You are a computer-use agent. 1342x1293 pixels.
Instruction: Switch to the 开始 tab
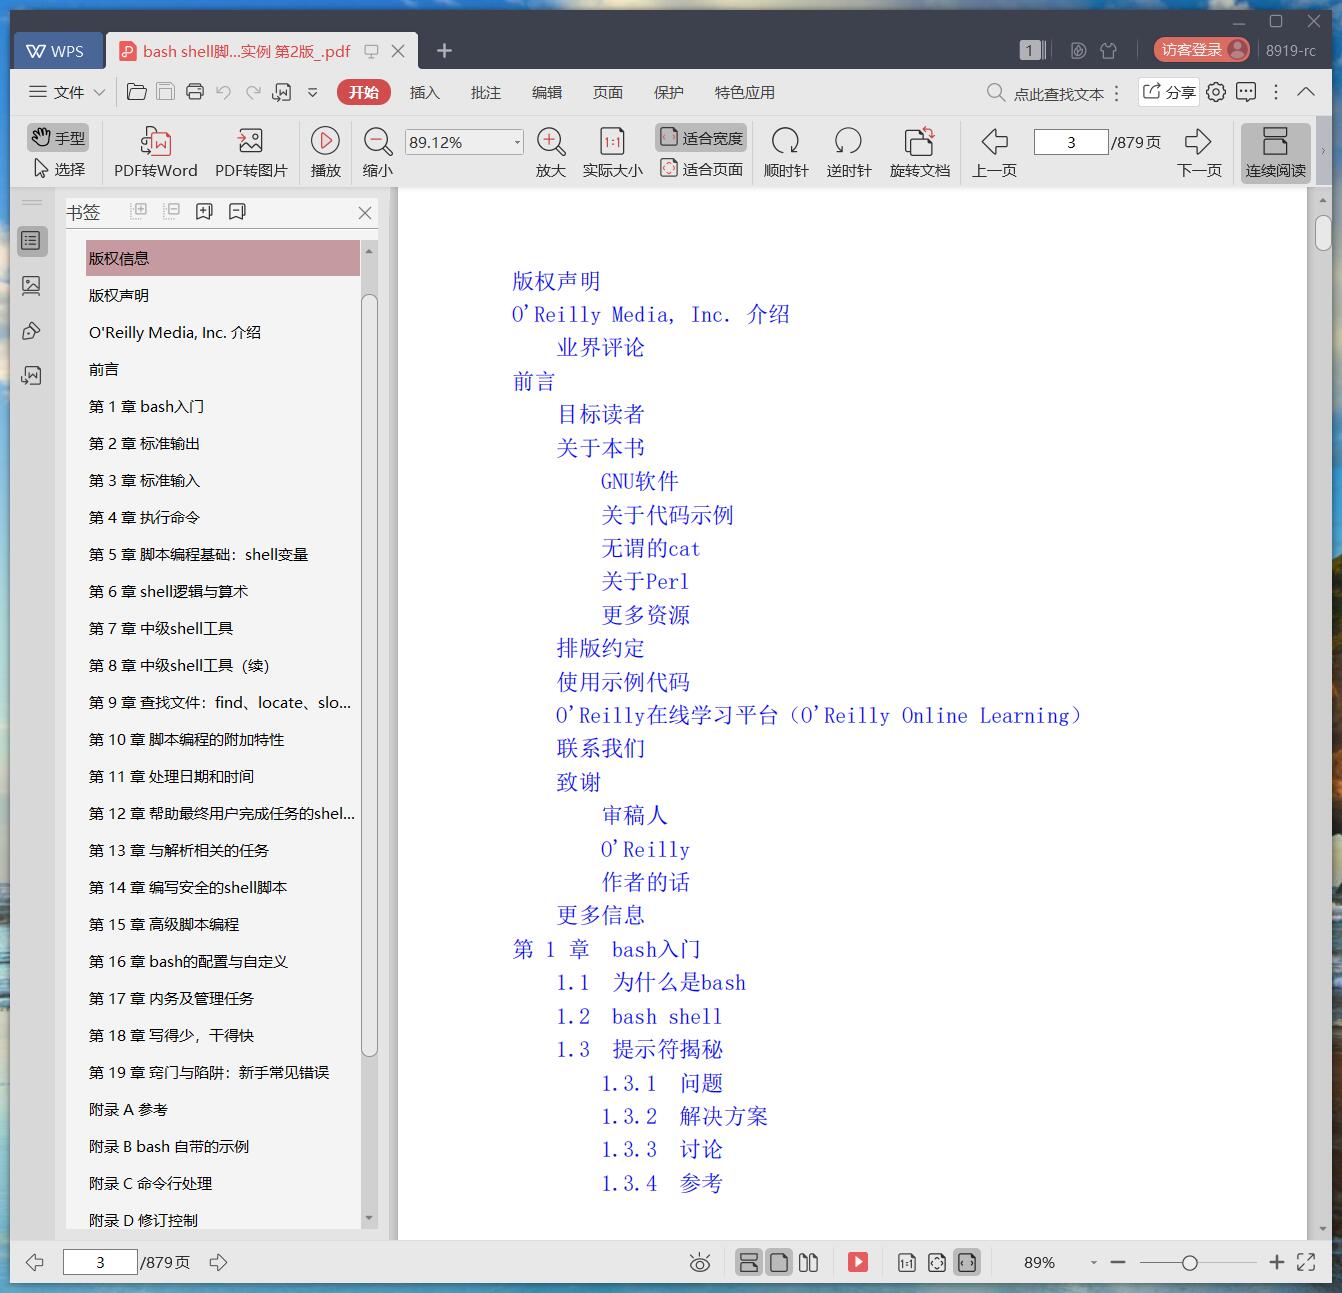363,92
